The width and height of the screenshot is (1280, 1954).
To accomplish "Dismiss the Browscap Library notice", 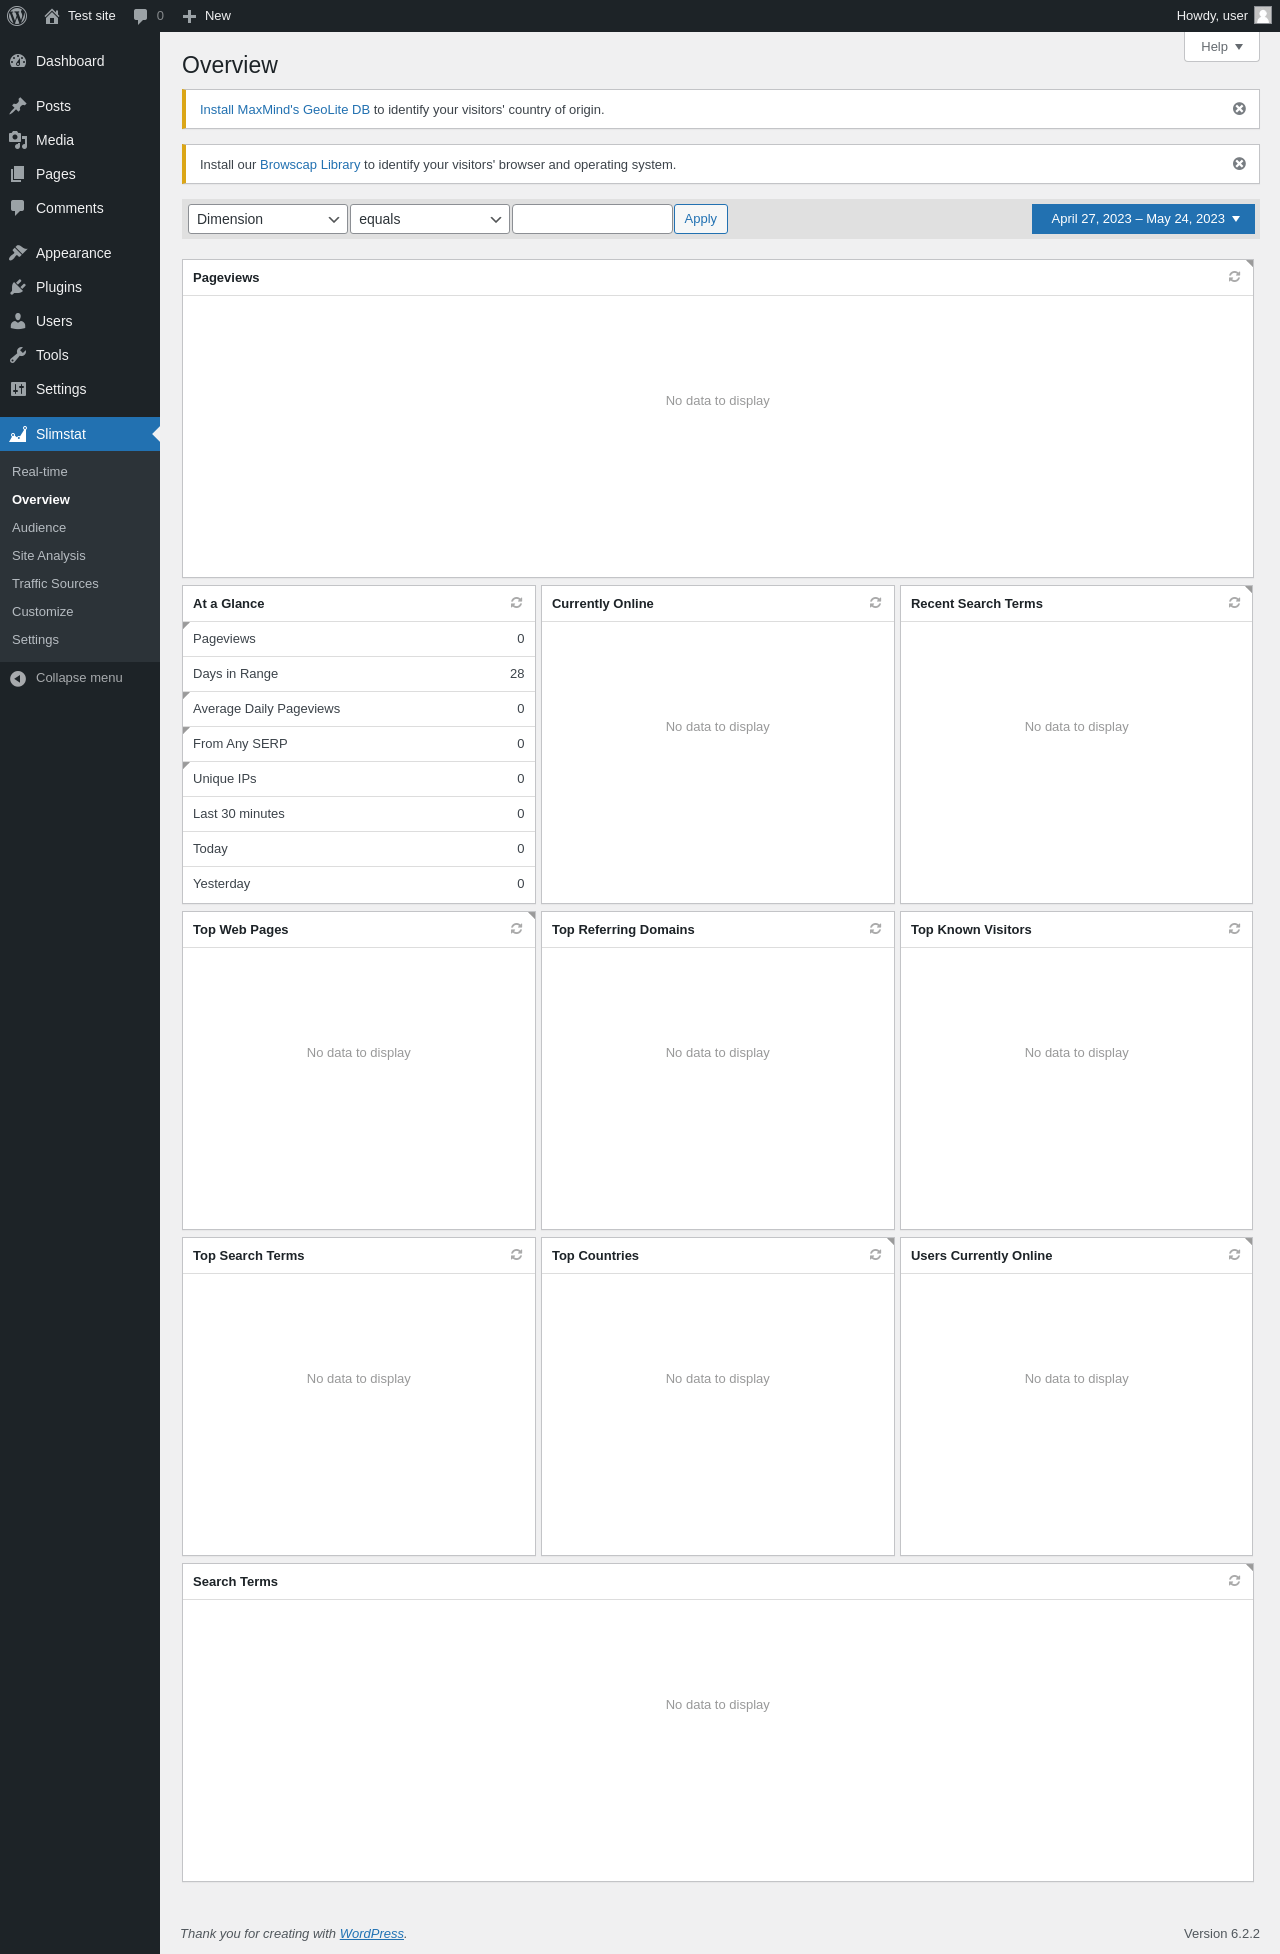I will (1239, 164).
